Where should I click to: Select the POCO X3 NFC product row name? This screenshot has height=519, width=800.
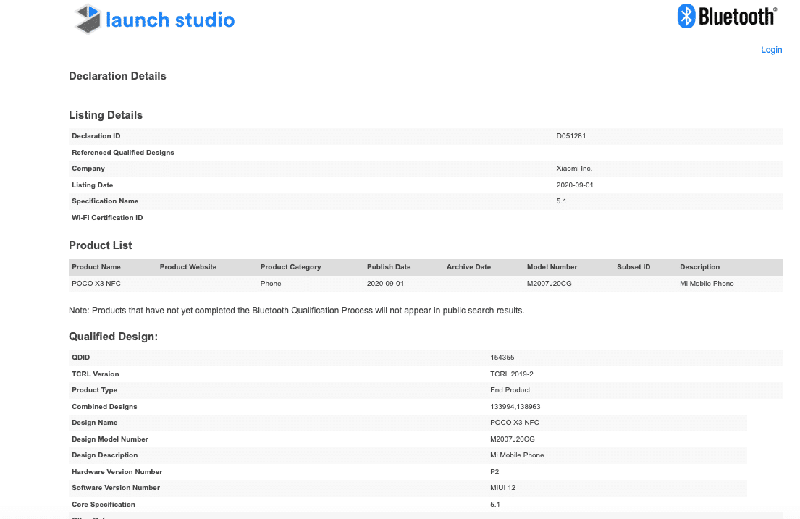pos(96,284)
